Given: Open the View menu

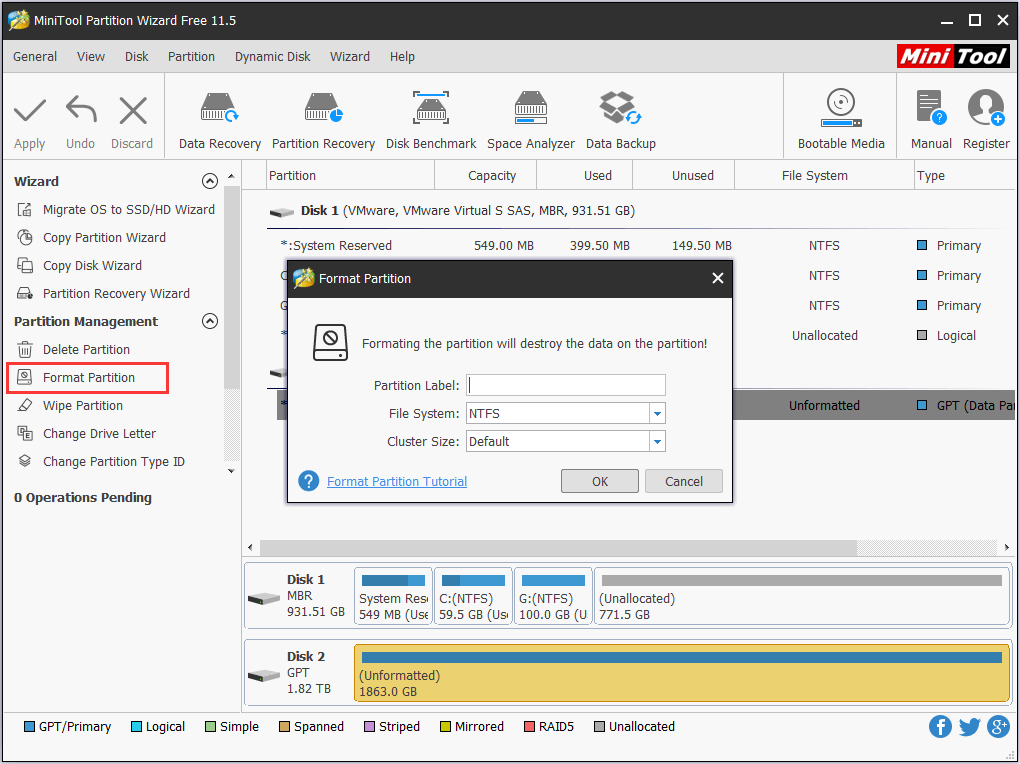Looking at the screenshot, I should 90,57.
